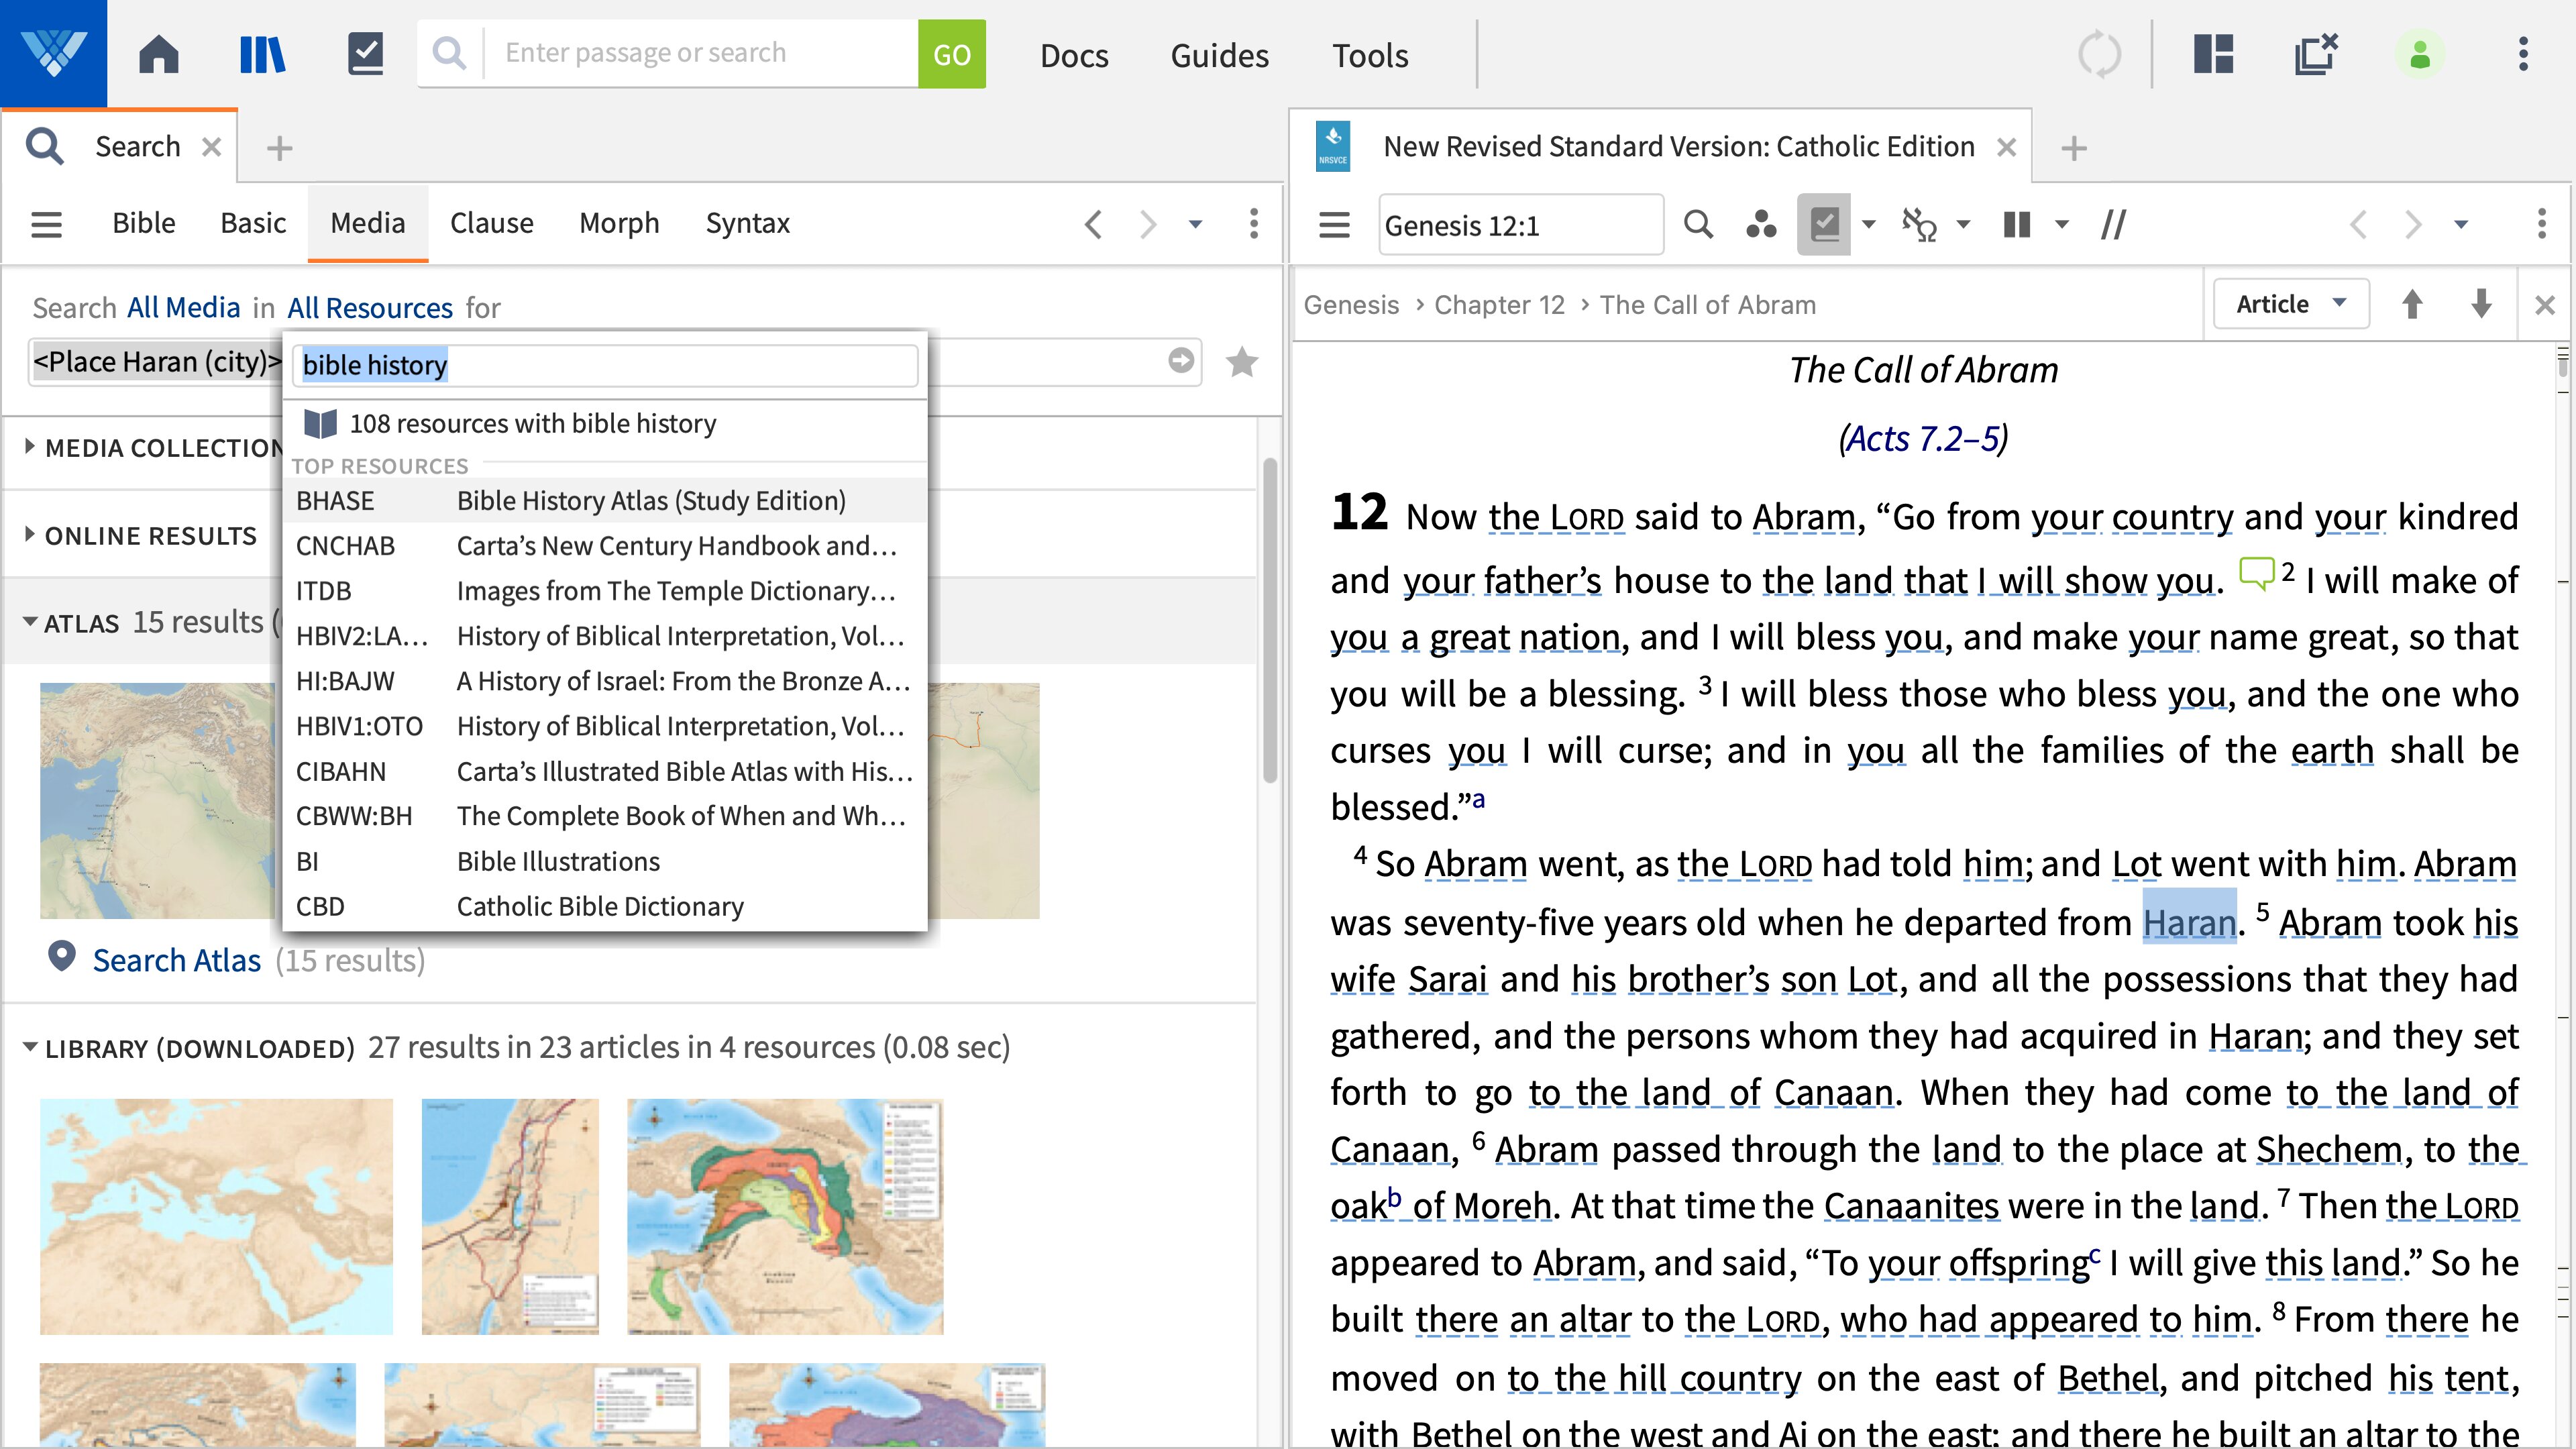Open the account avatar menu

(x=2420, y=56)
